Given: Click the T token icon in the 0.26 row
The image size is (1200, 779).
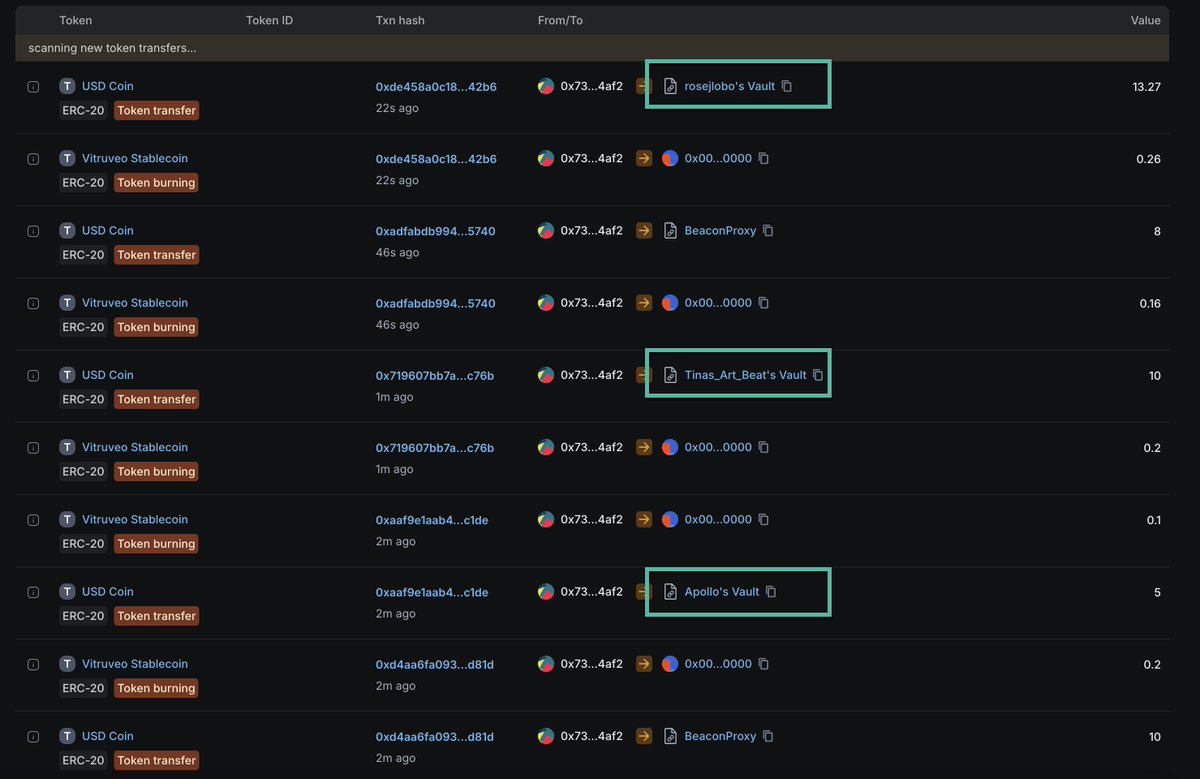Looking at the screenshot, I should [x=67, y=158].
